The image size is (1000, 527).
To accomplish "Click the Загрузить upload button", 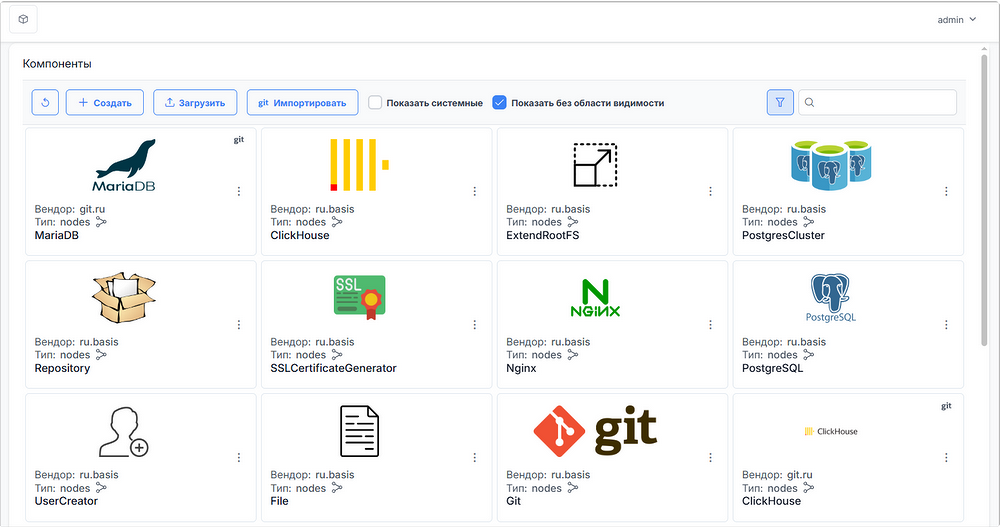I will click(x=195, y=103).
